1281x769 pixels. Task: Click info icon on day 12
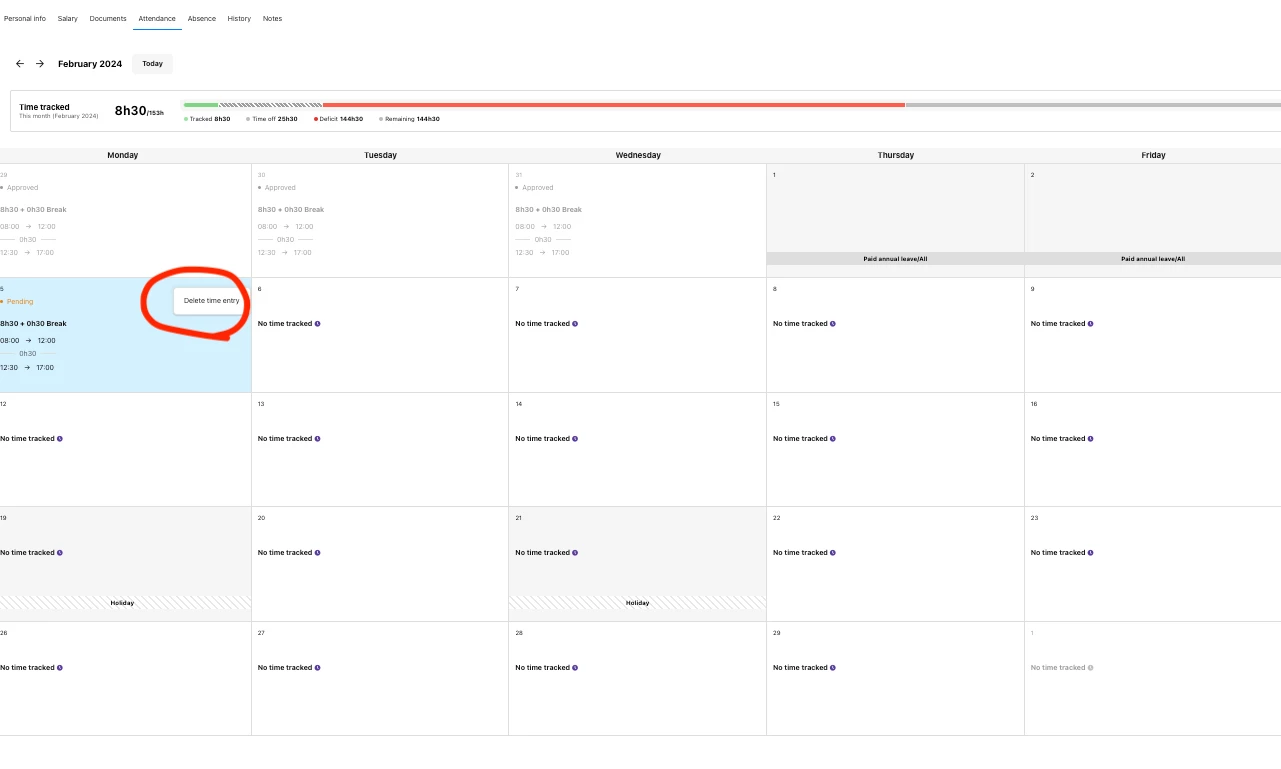60,439
